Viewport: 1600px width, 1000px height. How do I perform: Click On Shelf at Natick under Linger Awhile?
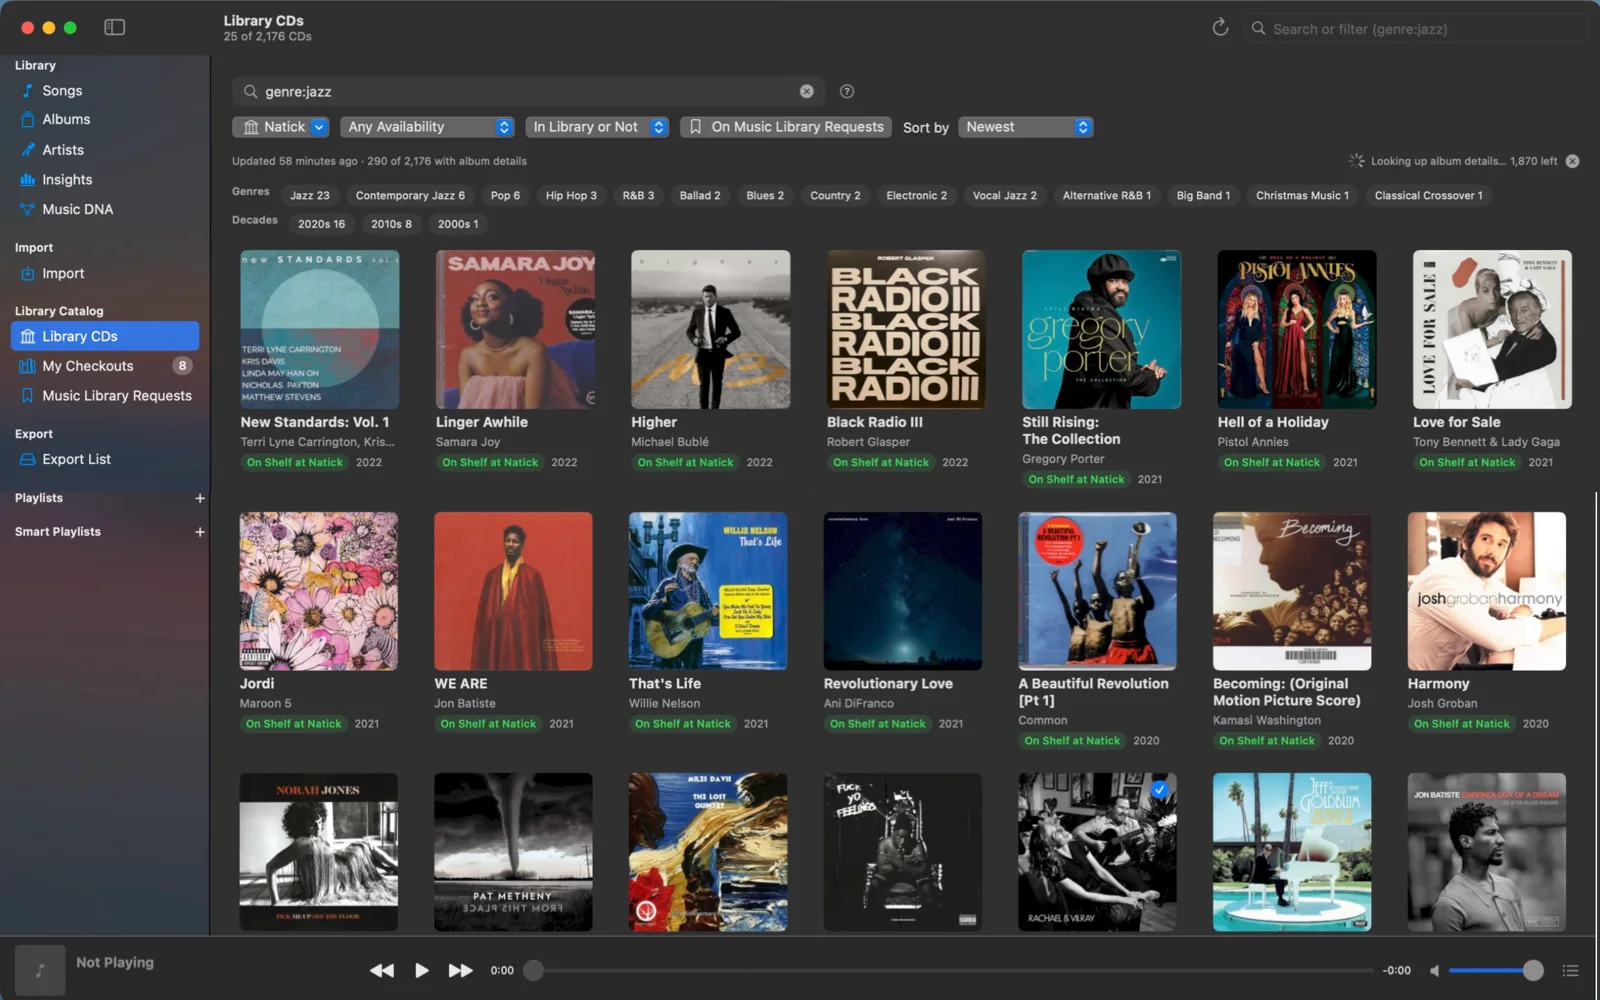(490, 462)
